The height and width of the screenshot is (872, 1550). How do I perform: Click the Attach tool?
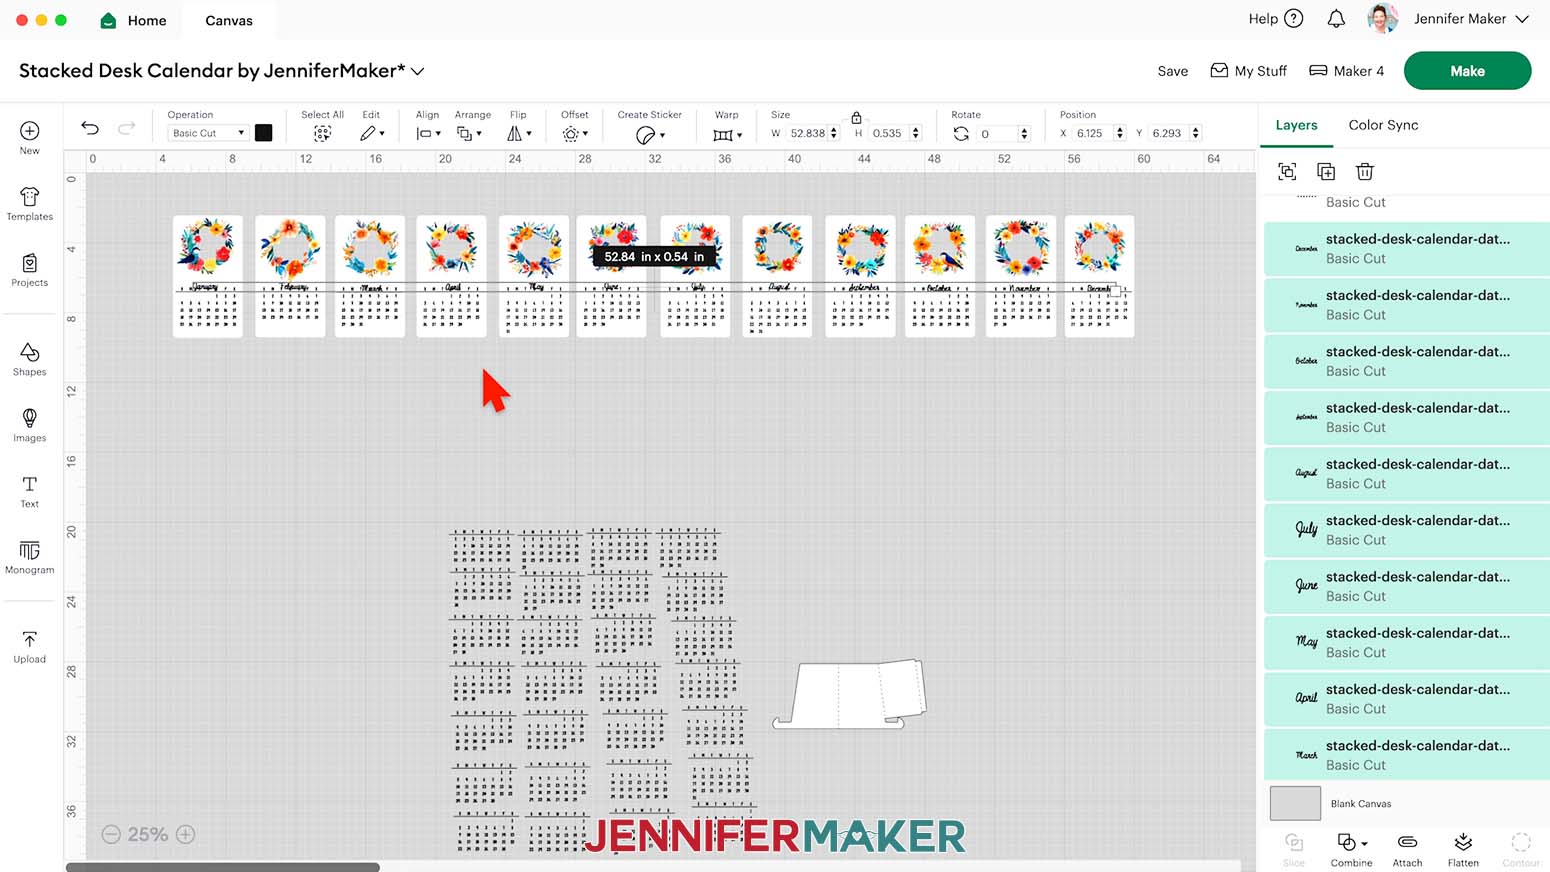[x=1407, y=849]
